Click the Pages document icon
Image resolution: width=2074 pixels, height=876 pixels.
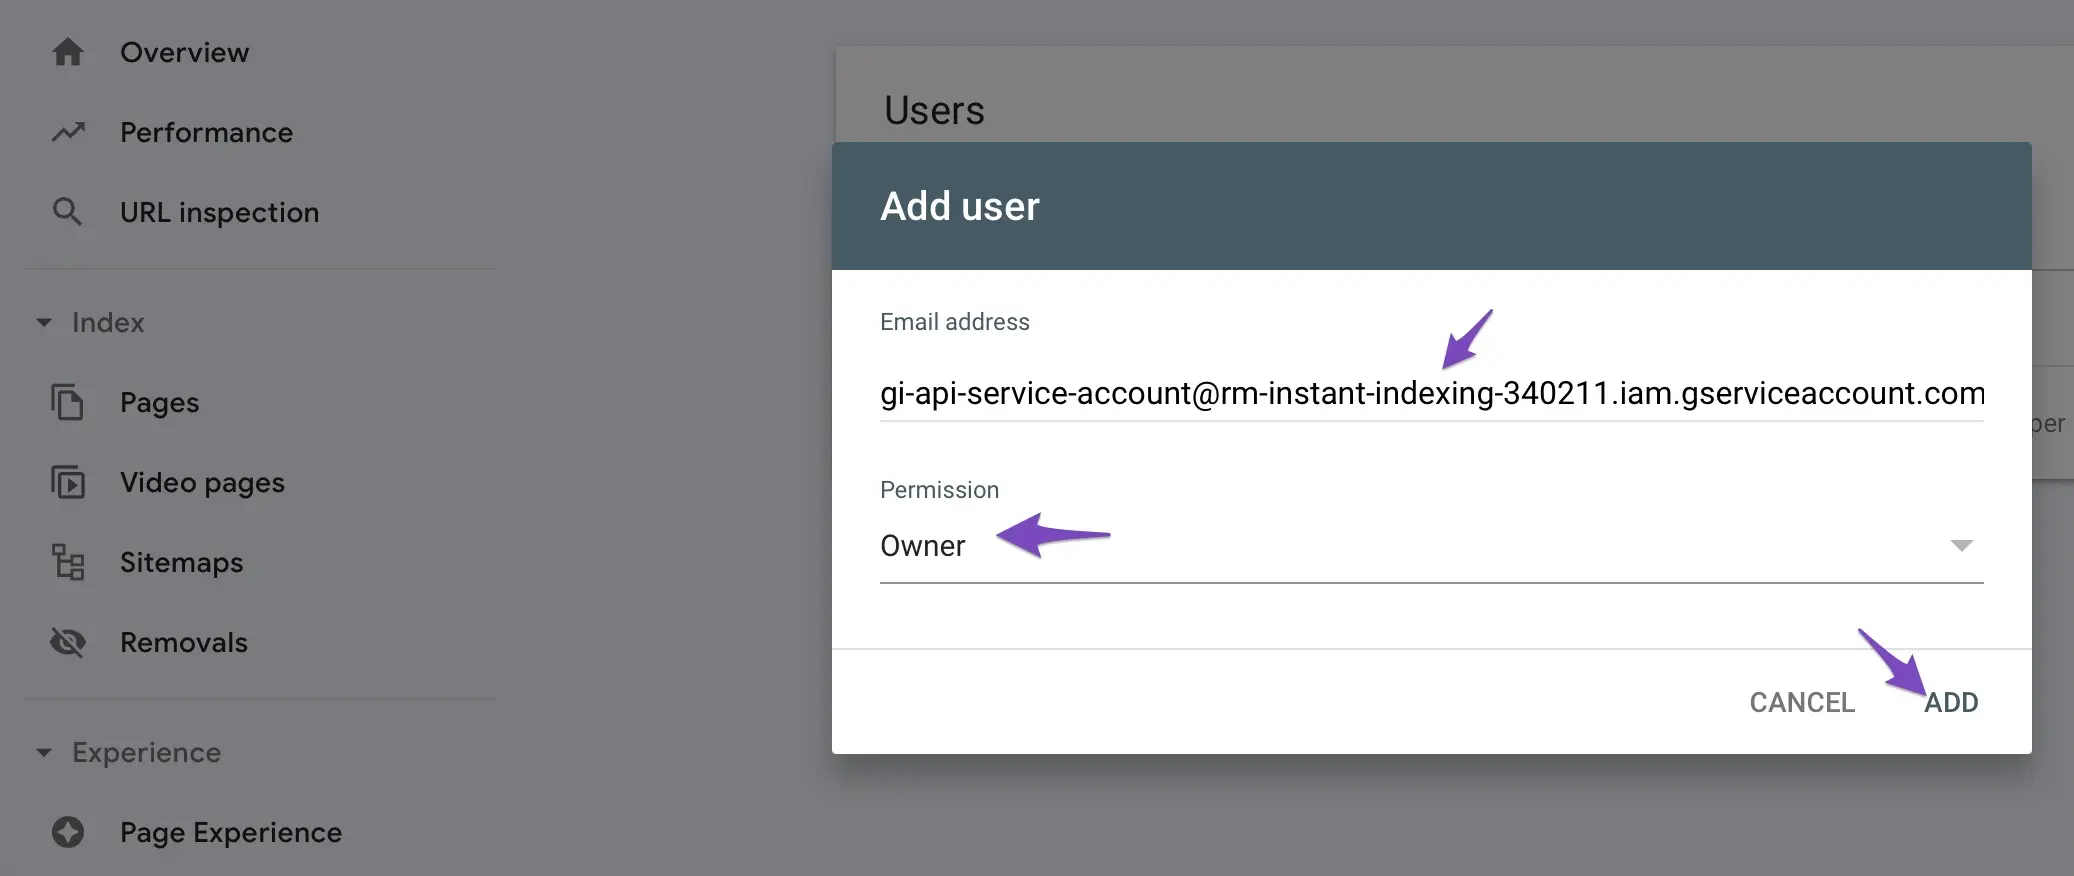pyautogui.click(x=68, y=402)
